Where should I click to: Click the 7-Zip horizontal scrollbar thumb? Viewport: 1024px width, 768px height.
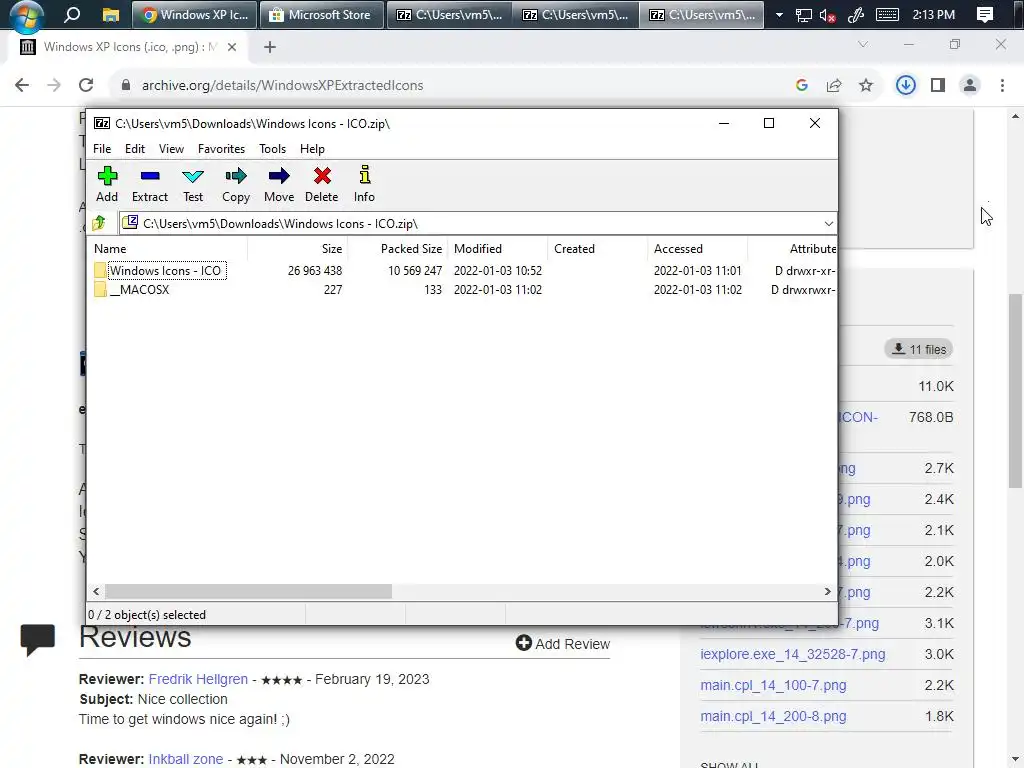pyautogui.click(x=248, y=592)
